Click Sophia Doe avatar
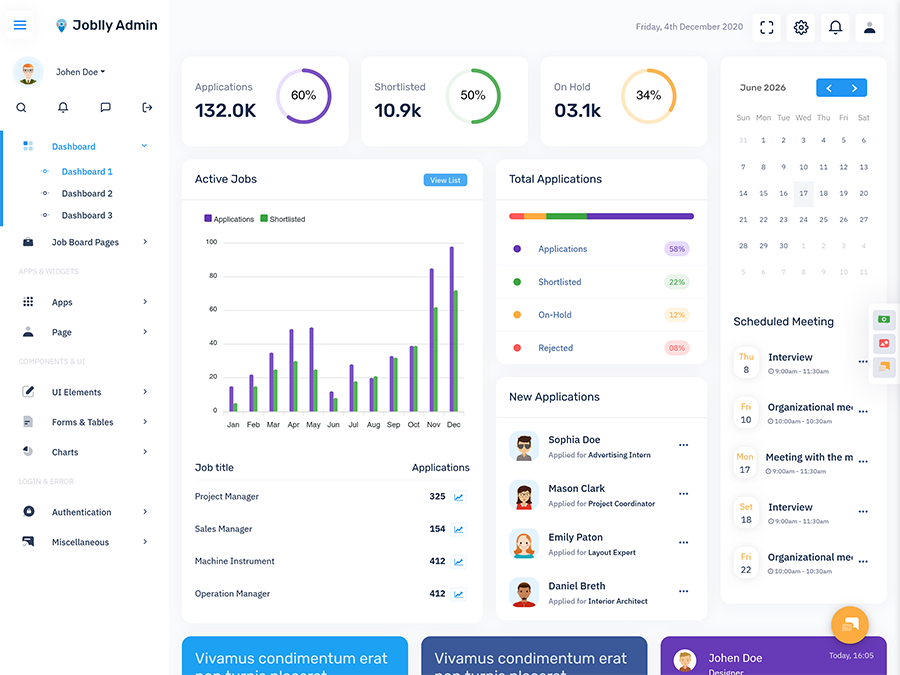 pyautogui.click(x=524, y=446)
